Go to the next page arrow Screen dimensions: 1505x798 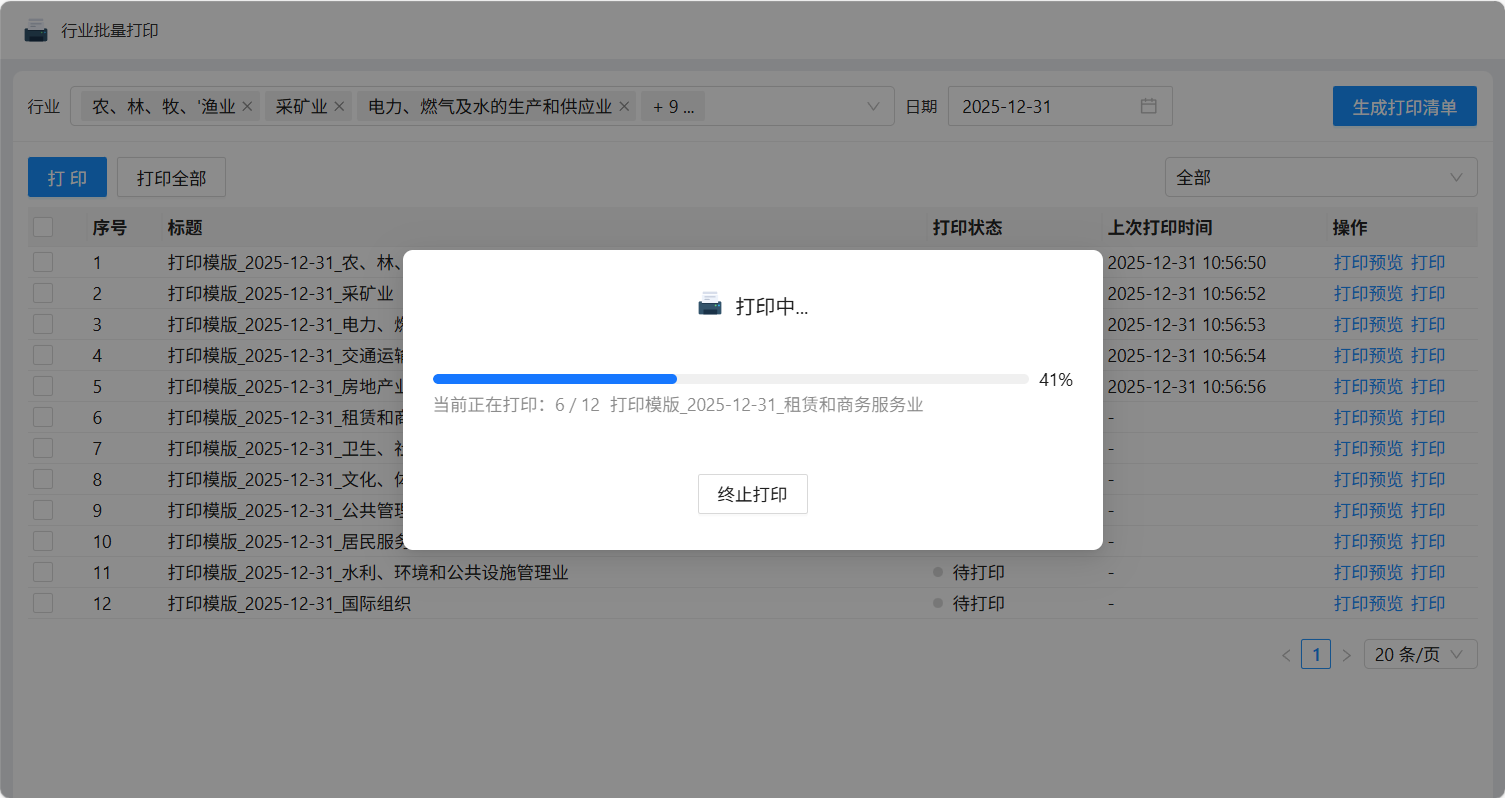(x=1346, y=656)
